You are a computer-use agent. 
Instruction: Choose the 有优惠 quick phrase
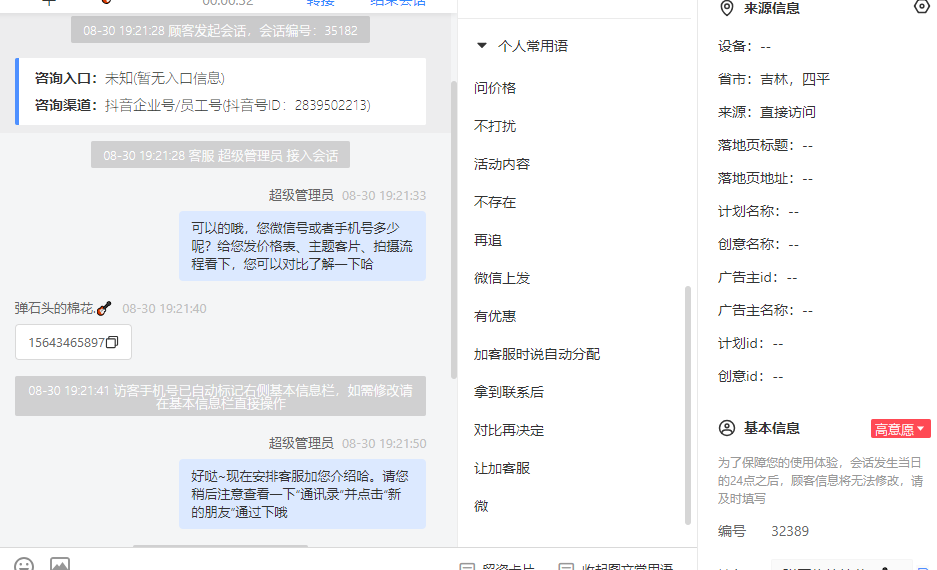click(495, 317)
